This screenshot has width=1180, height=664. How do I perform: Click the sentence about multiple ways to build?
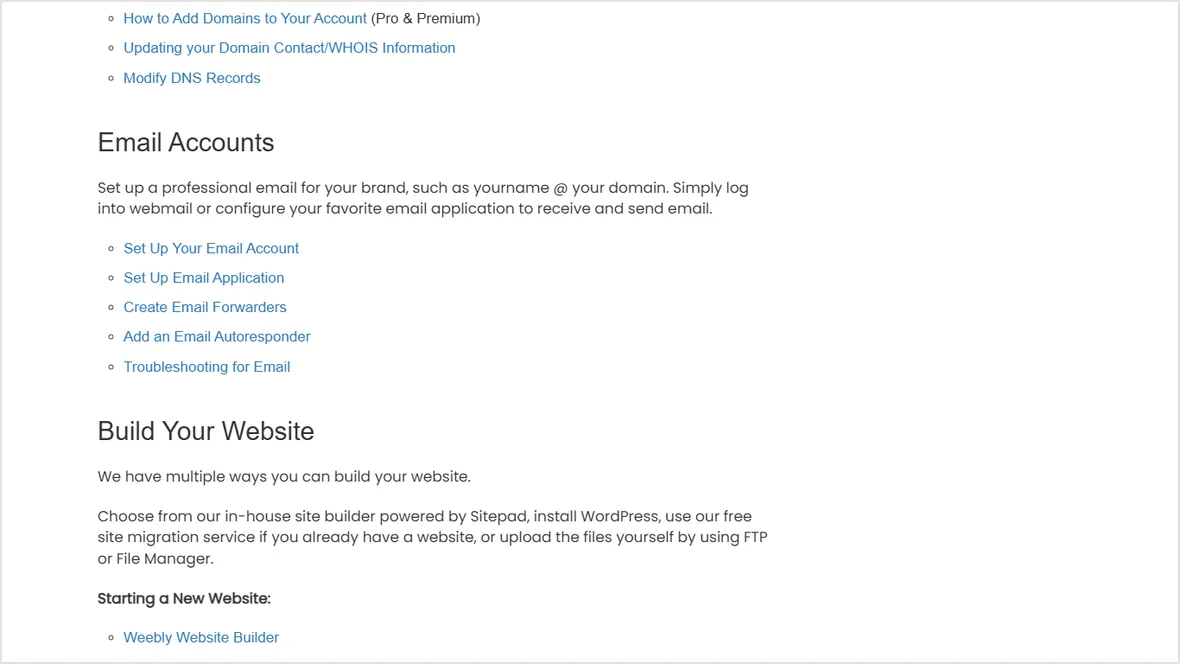(284, 477)
